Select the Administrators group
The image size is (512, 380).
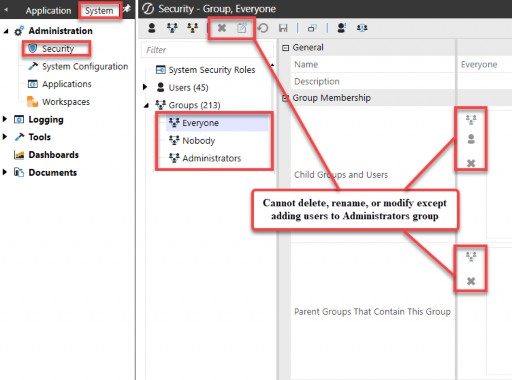[x=212, y=158]
